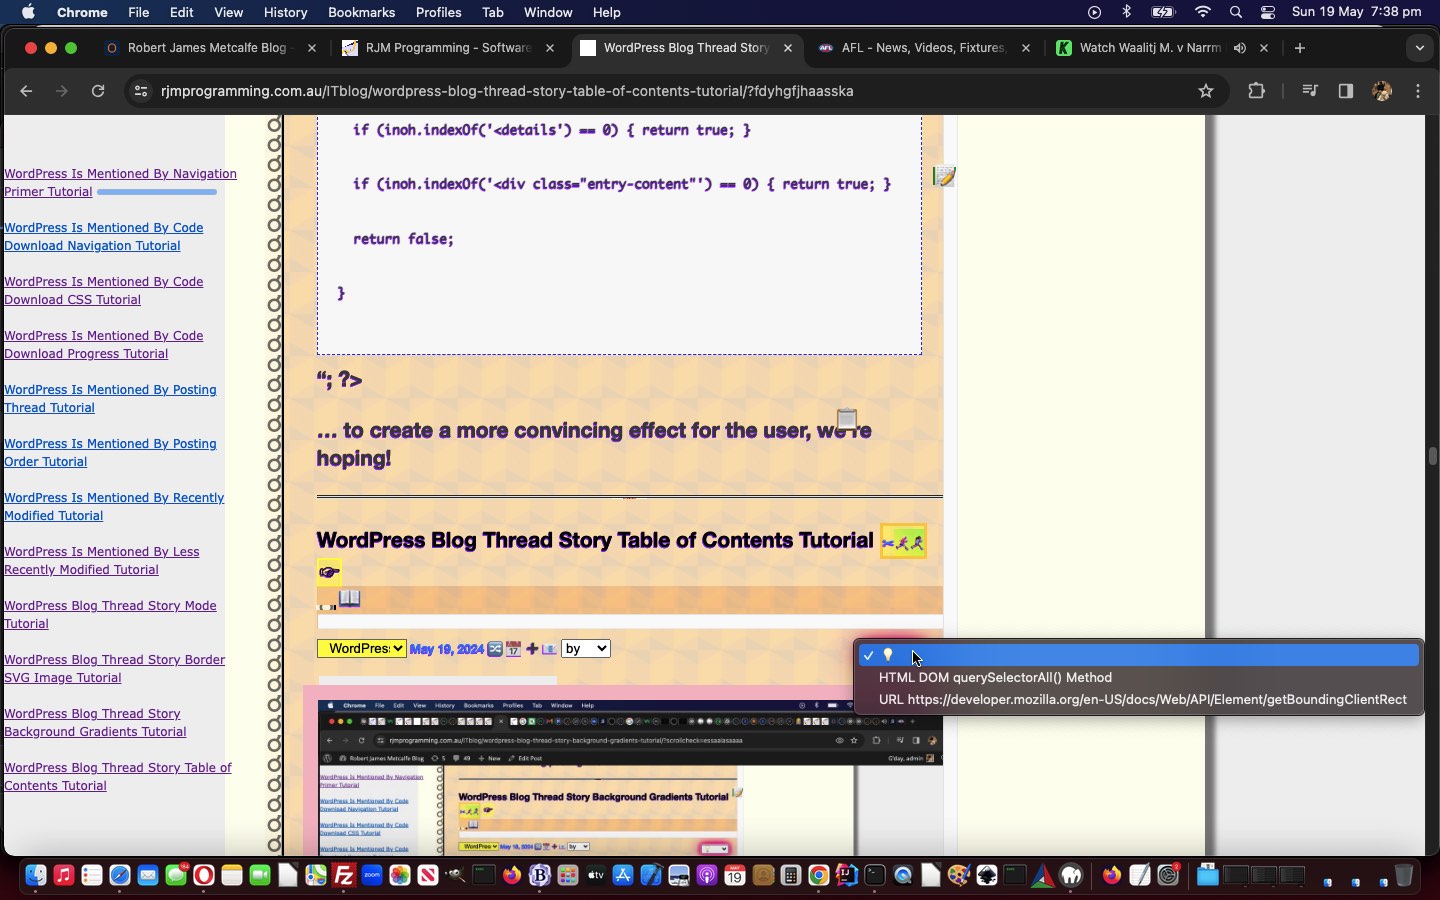Click the pointing hand icon under the title

pos(329,572)
